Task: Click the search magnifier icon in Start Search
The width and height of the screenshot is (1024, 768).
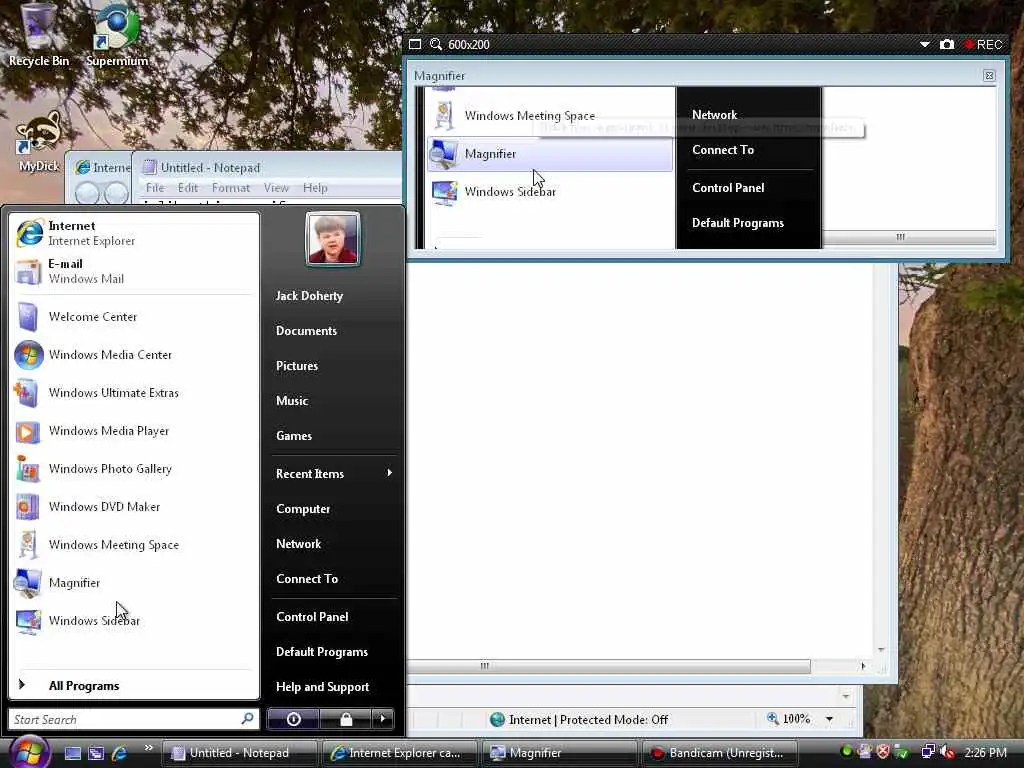Action: pyautogui.click(x=248, y=719)
